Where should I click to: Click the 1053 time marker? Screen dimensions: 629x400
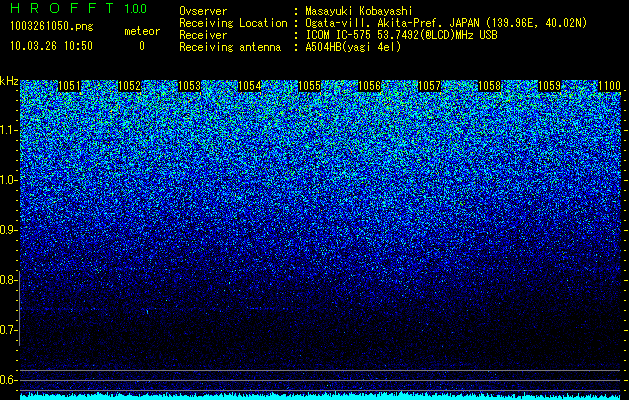click(189, 86)
